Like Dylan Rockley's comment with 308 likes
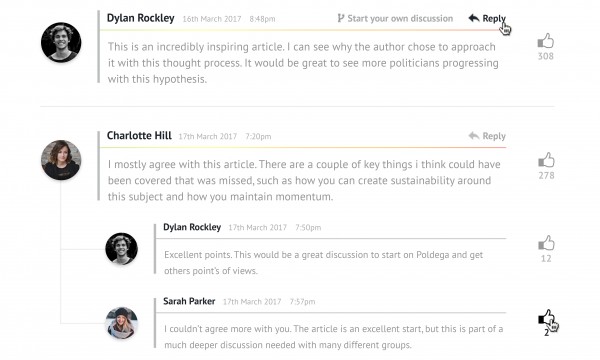 (x=546, y=41)
